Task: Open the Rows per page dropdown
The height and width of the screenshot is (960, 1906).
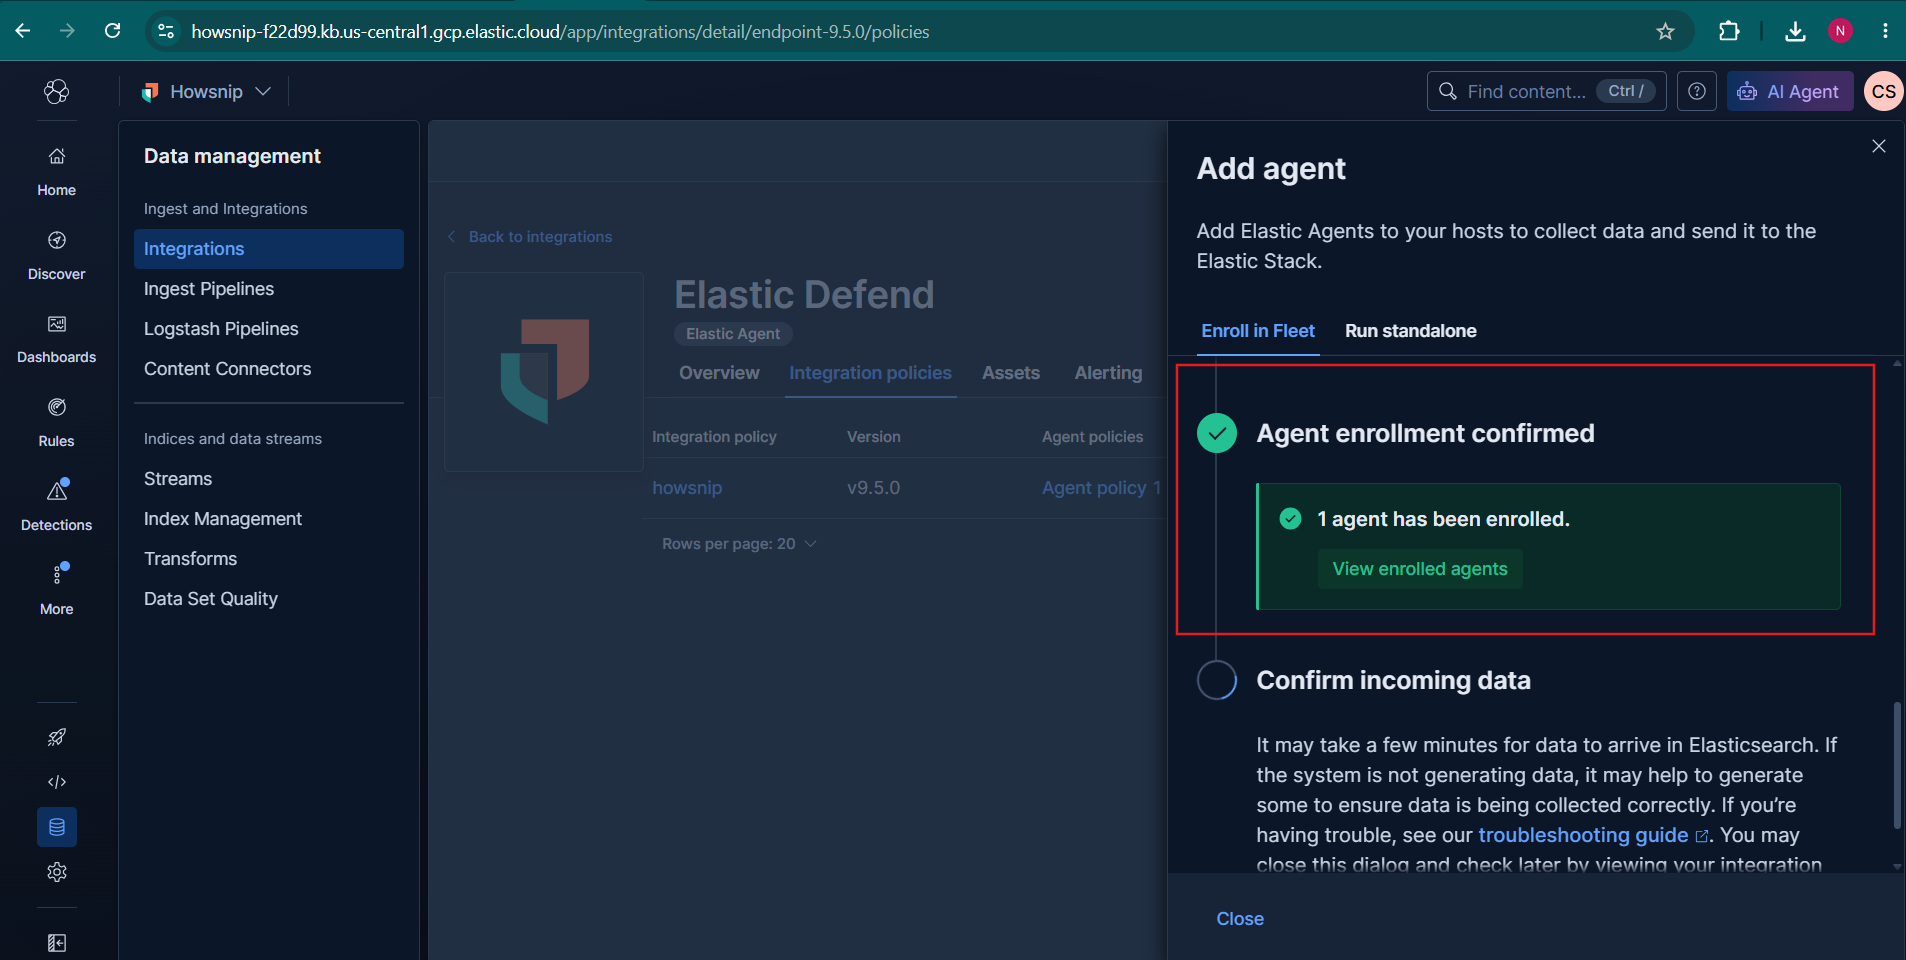Action: tap(739, 544)
